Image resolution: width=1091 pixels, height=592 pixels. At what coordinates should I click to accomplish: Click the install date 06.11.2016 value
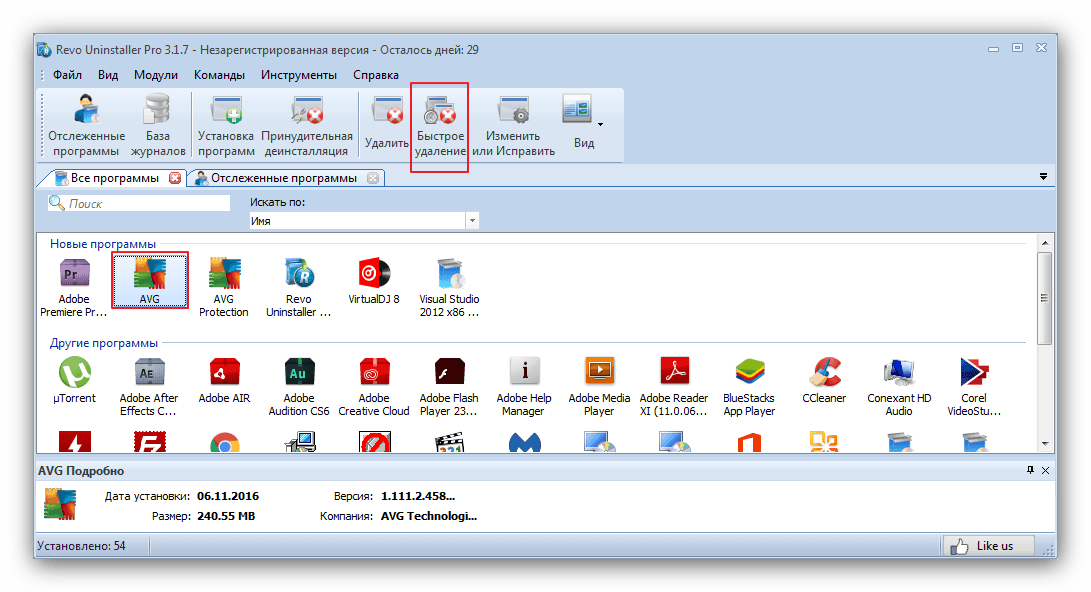(228, 496)
